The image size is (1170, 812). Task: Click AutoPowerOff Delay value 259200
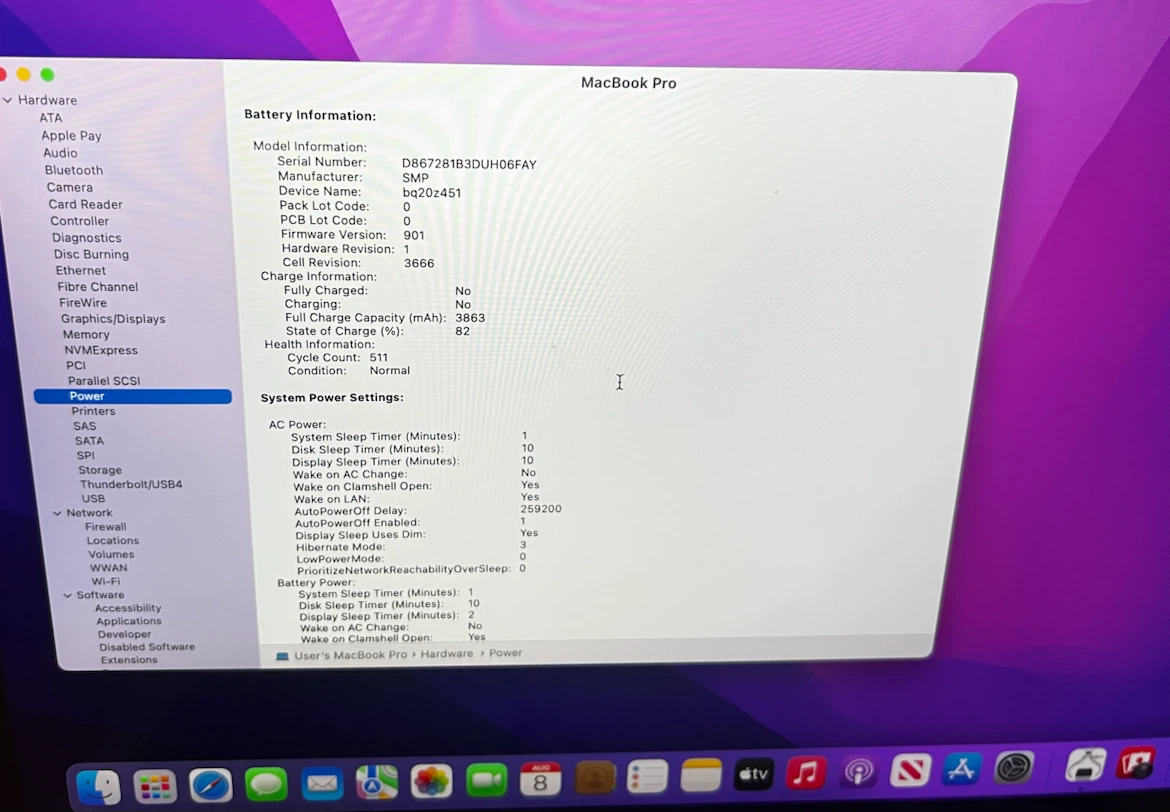[541, 509]
